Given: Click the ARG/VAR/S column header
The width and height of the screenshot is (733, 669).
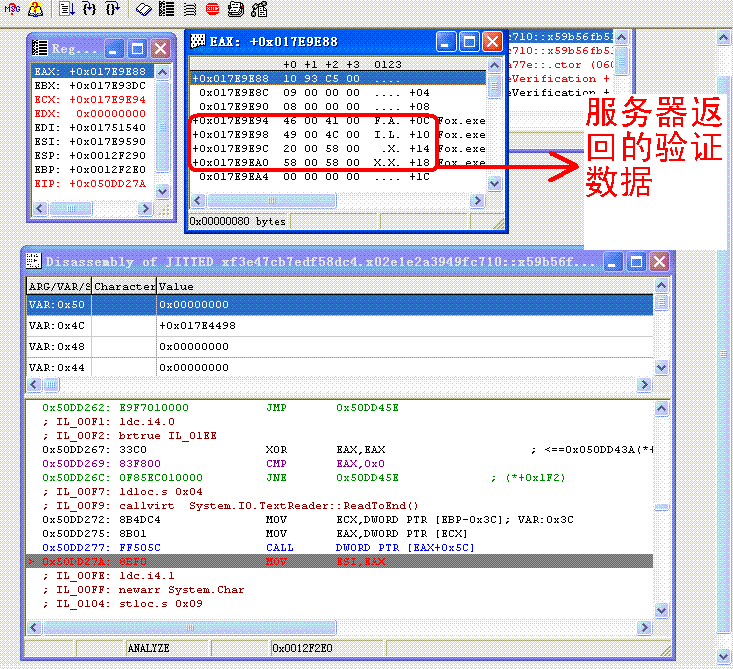Looking at the screenshot, I should tap(58, 286).
